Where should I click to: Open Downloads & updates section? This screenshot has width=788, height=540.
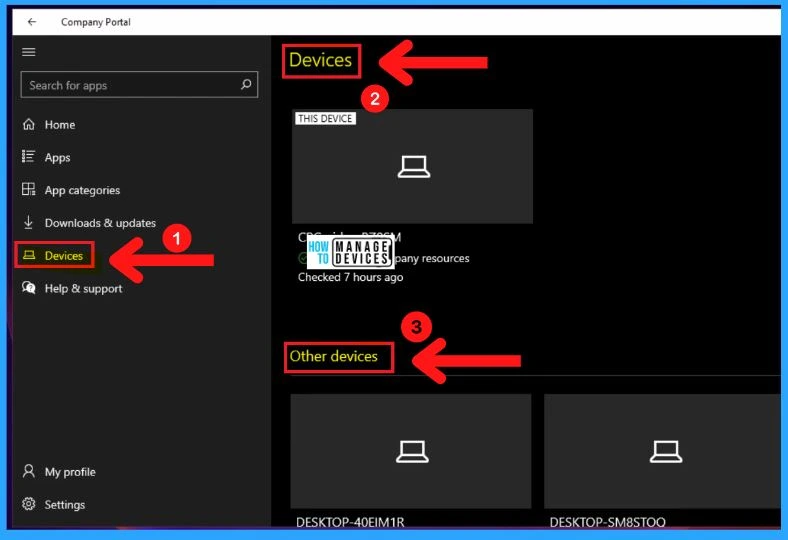[x=100, y=223]
